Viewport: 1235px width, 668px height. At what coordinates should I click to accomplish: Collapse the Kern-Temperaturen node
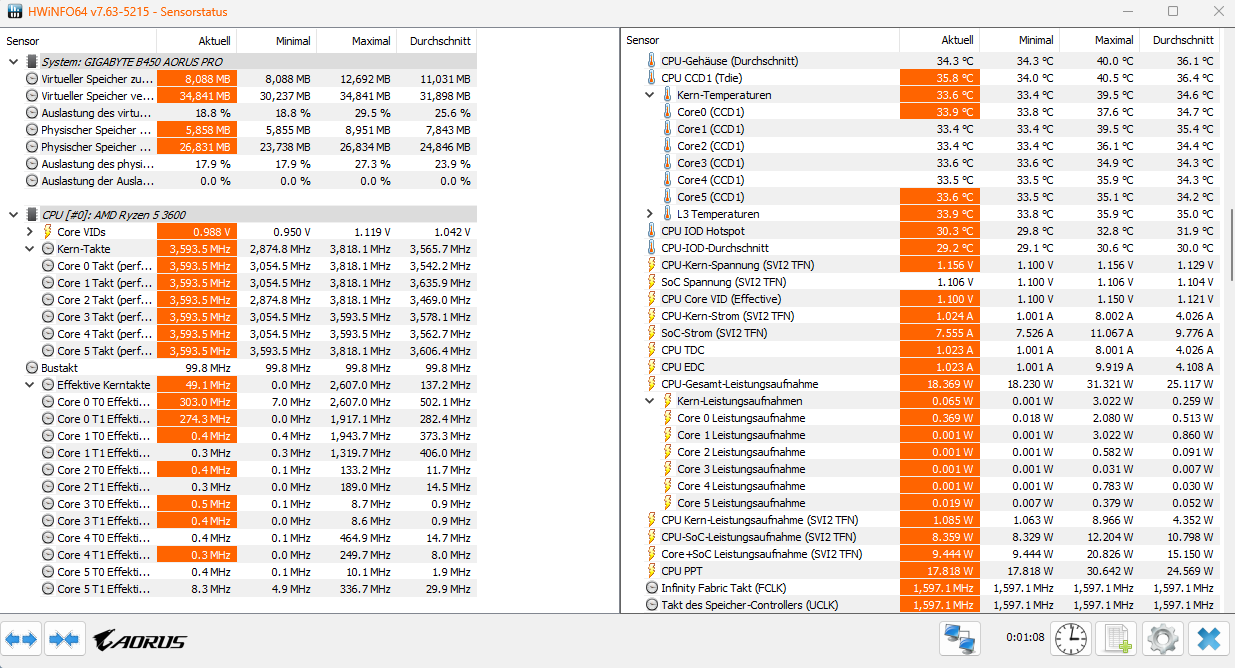pyautogui.click(x=650, y=95)
